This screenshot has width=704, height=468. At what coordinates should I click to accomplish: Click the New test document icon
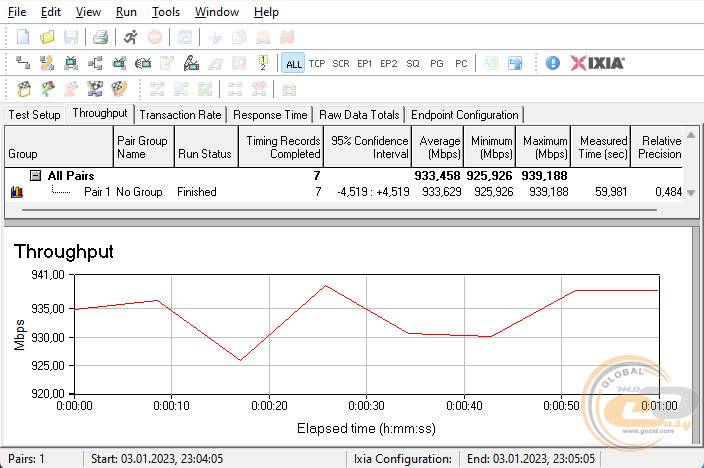pos(22,37)
